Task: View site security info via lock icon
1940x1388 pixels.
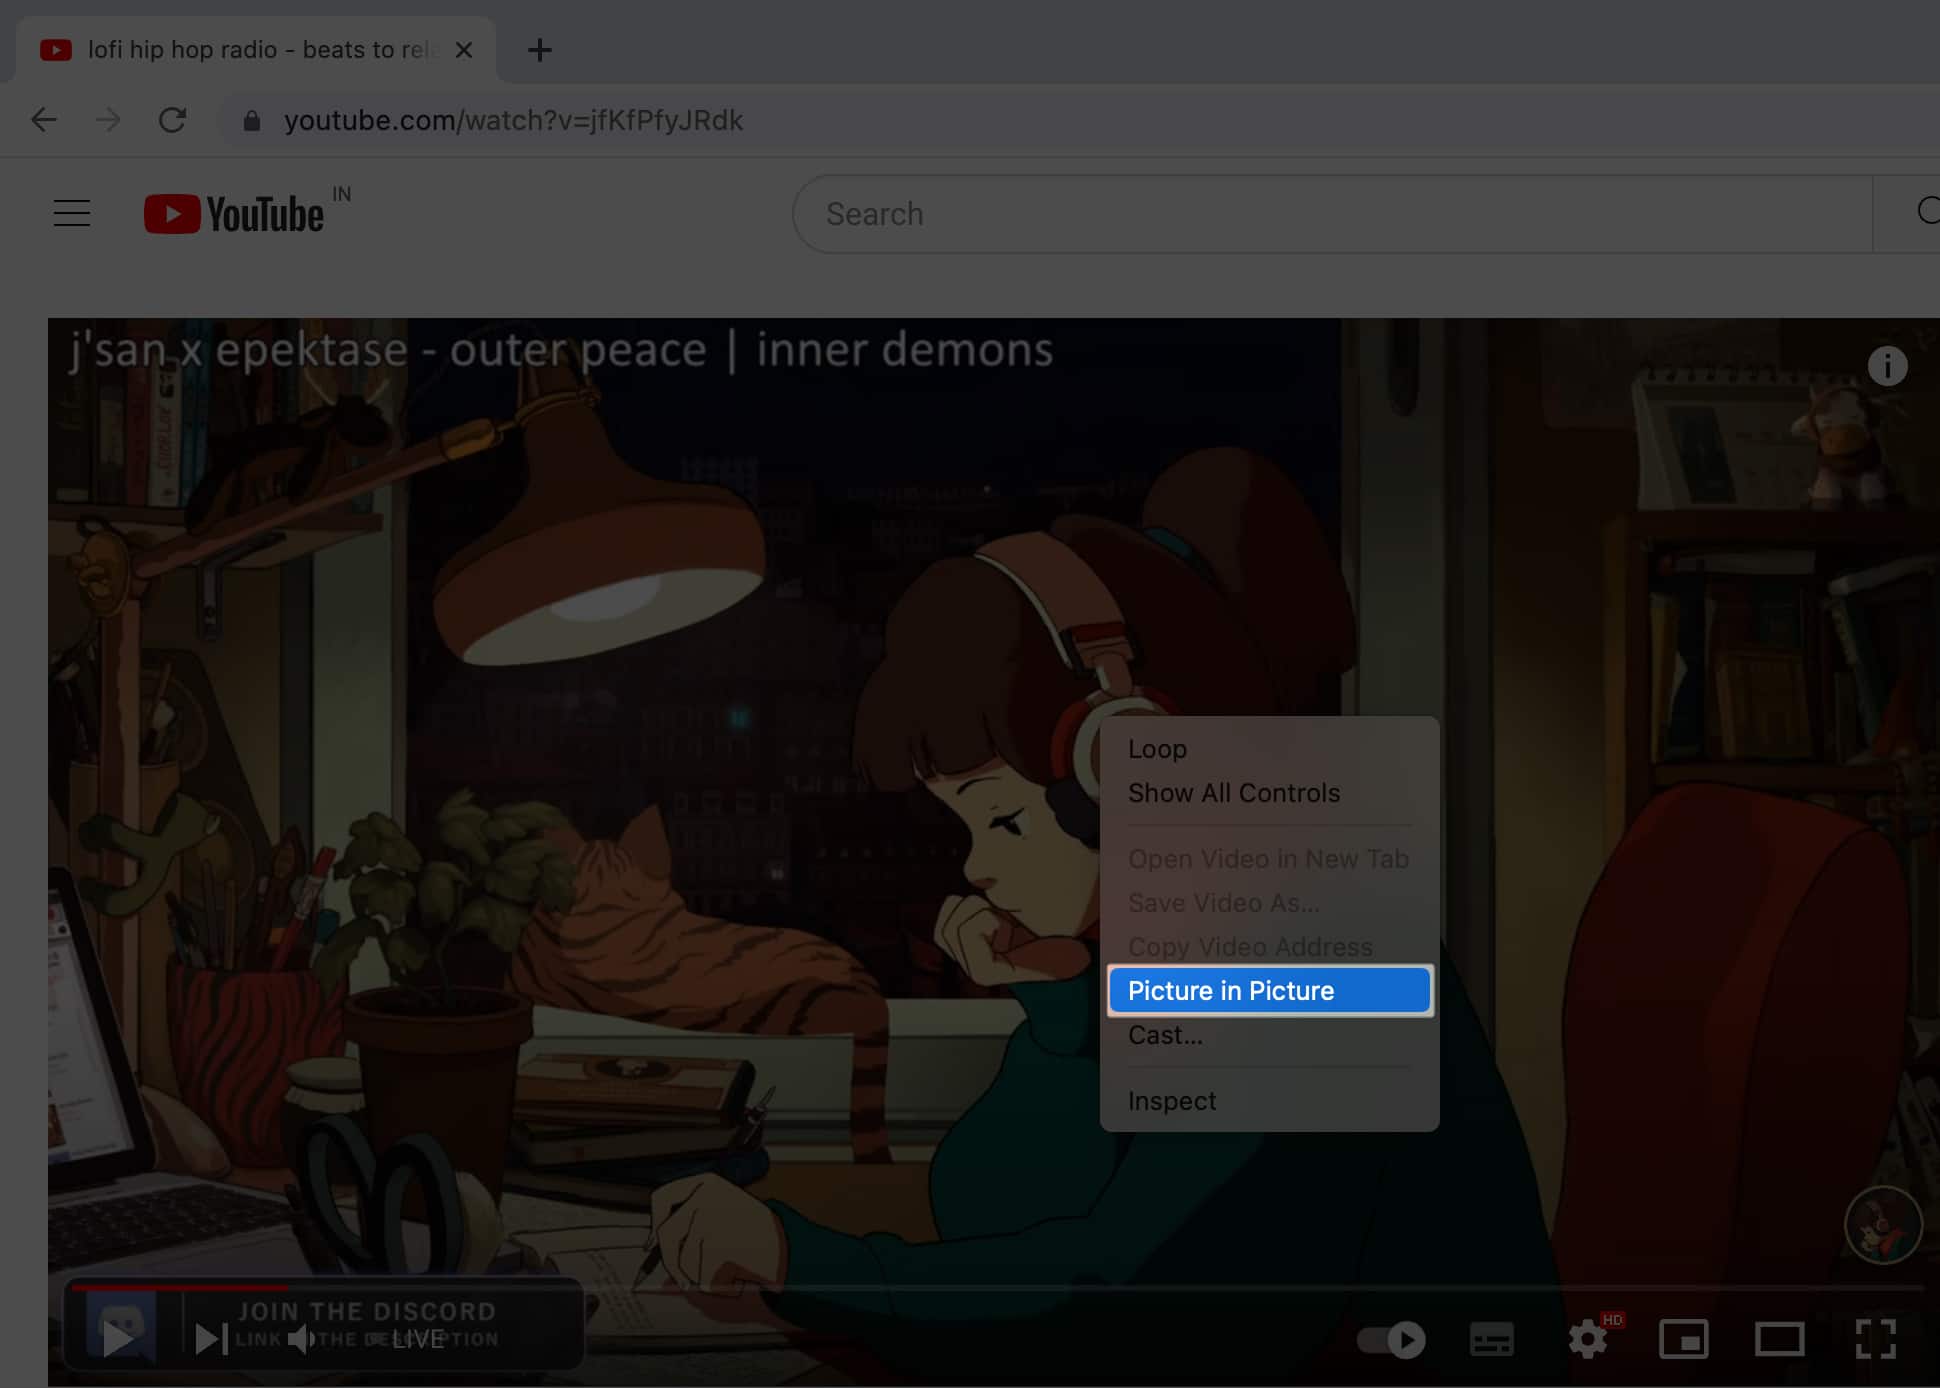Action: tap(252, 121)
